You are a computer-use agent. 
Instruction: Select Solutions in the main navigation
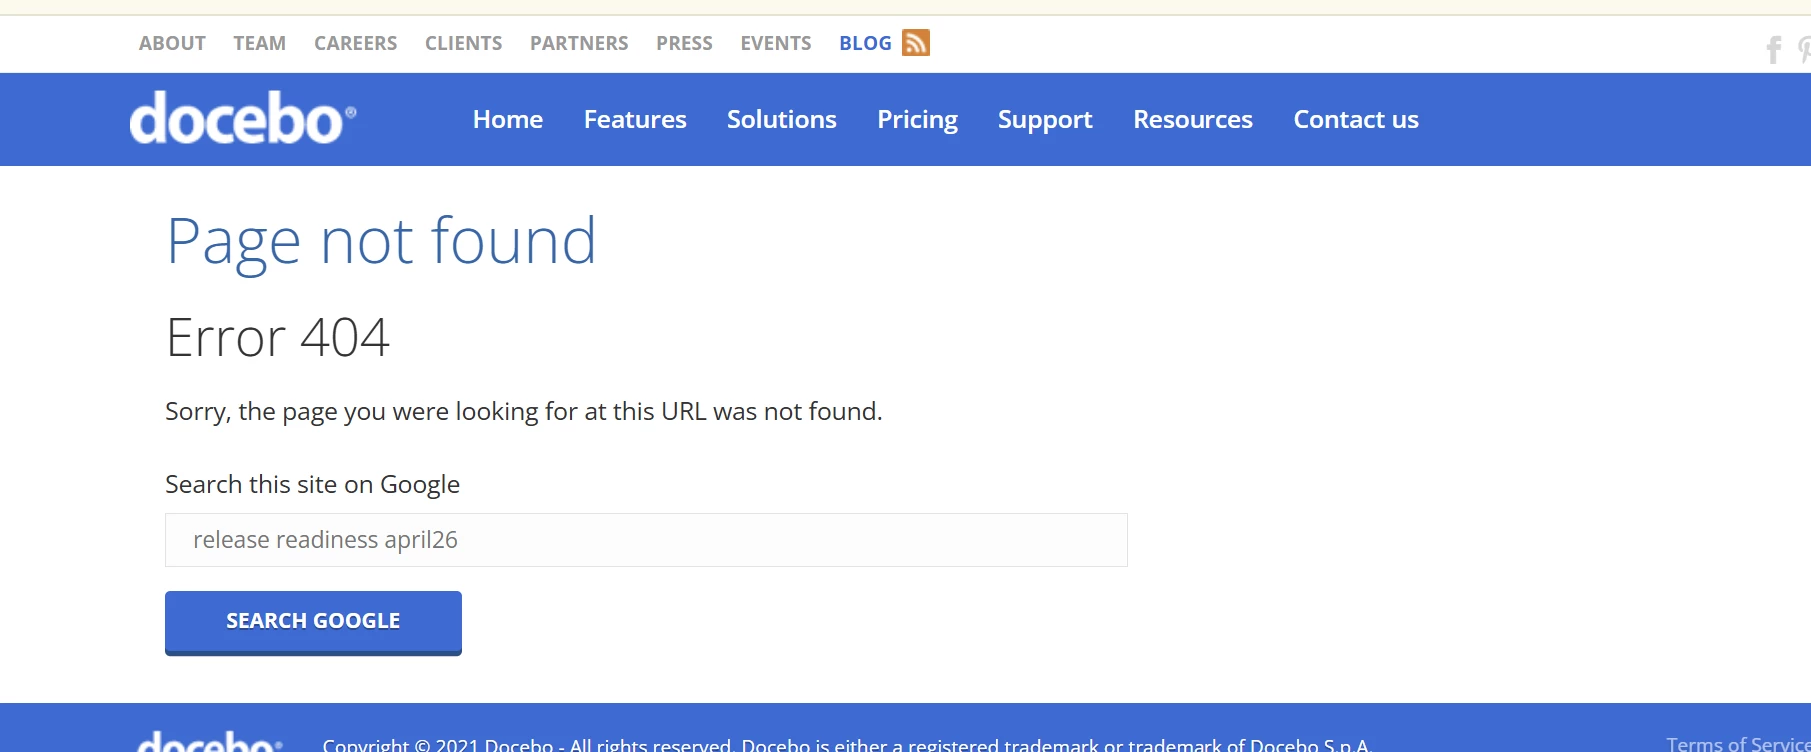[782, 119]
